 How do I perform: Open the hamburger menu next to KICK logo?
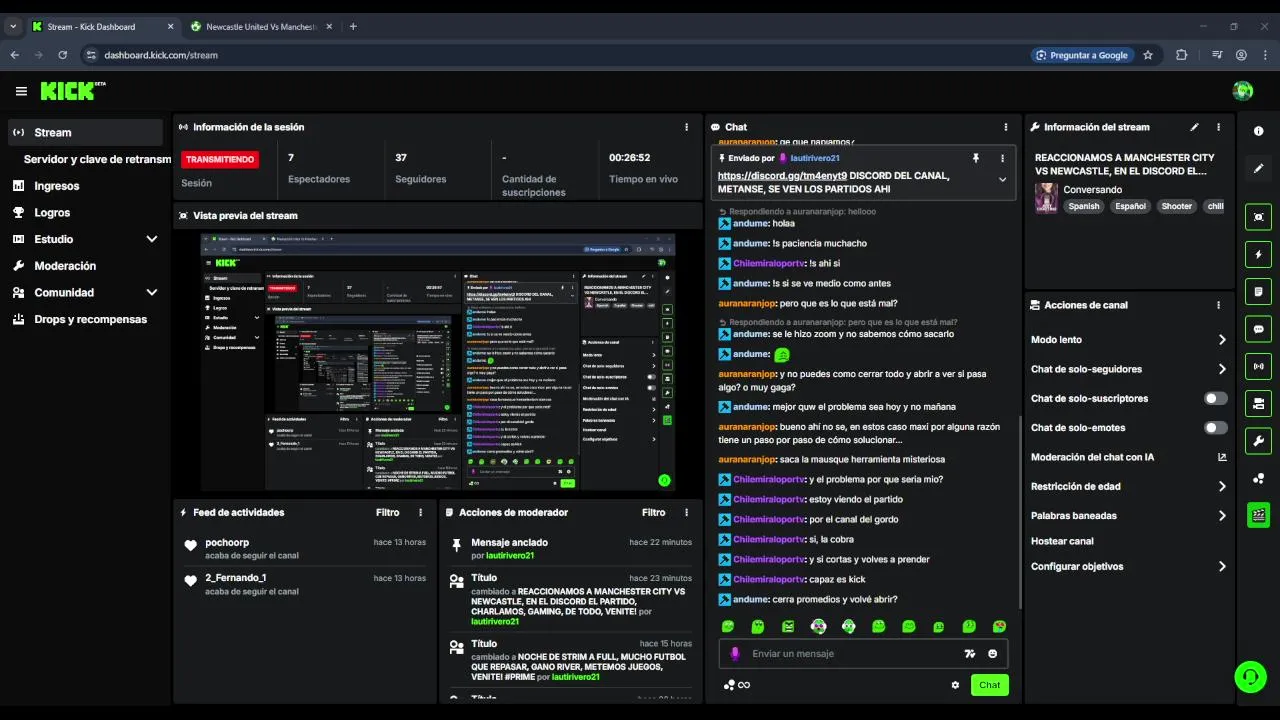tap(21, 91)
